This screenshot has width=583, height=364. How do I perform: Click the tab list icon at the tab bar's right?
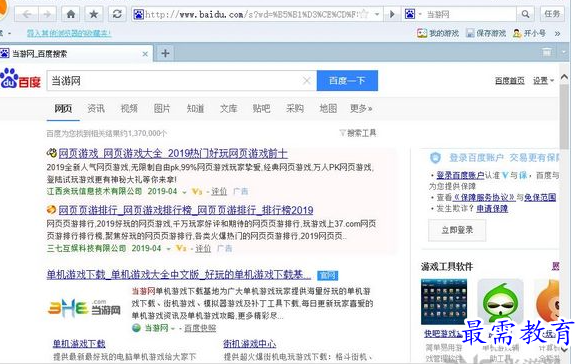click(547, 52)
